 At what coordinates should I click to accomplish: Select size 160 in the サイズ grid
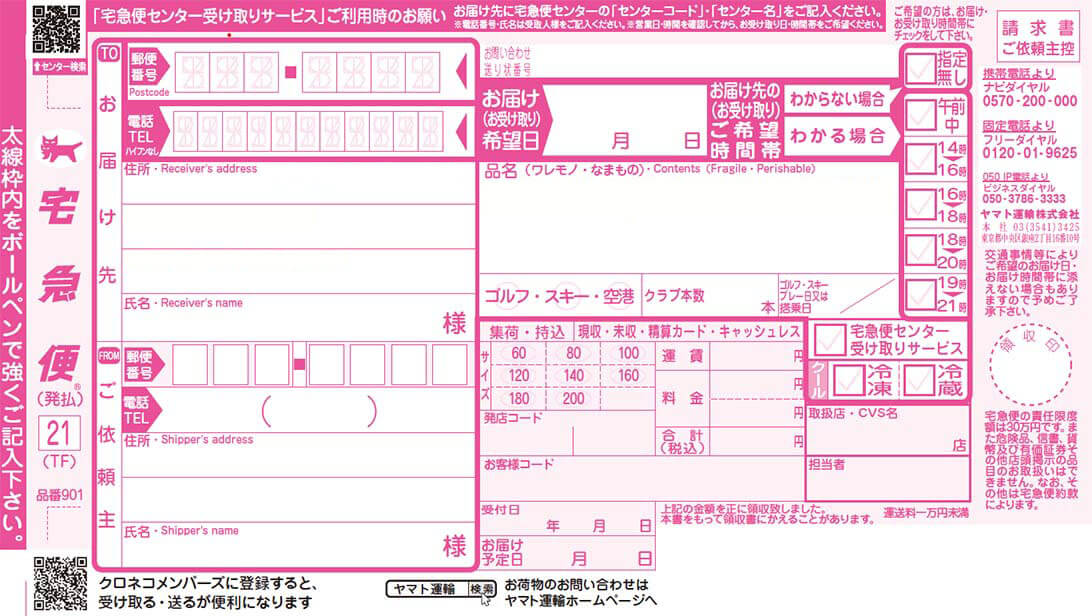[x=628, y=376]
